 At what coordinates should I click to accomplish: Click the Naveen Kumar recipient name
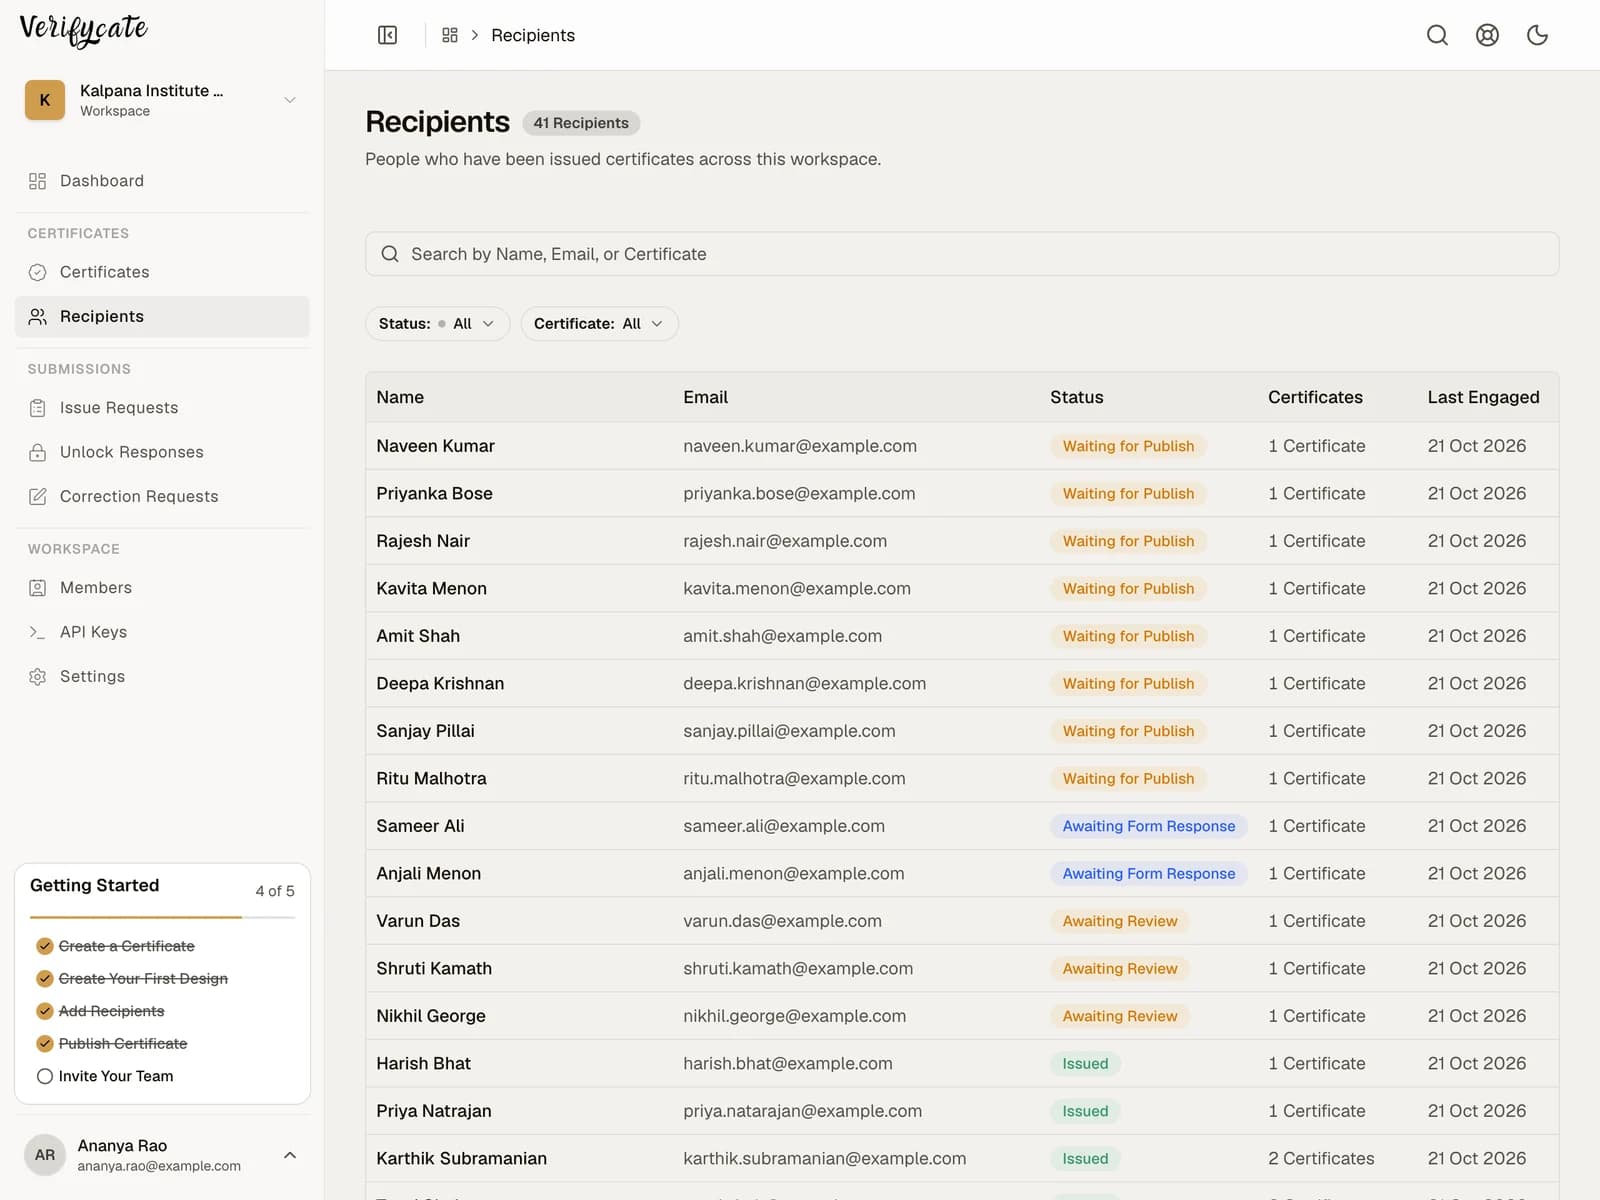[436, 446]
